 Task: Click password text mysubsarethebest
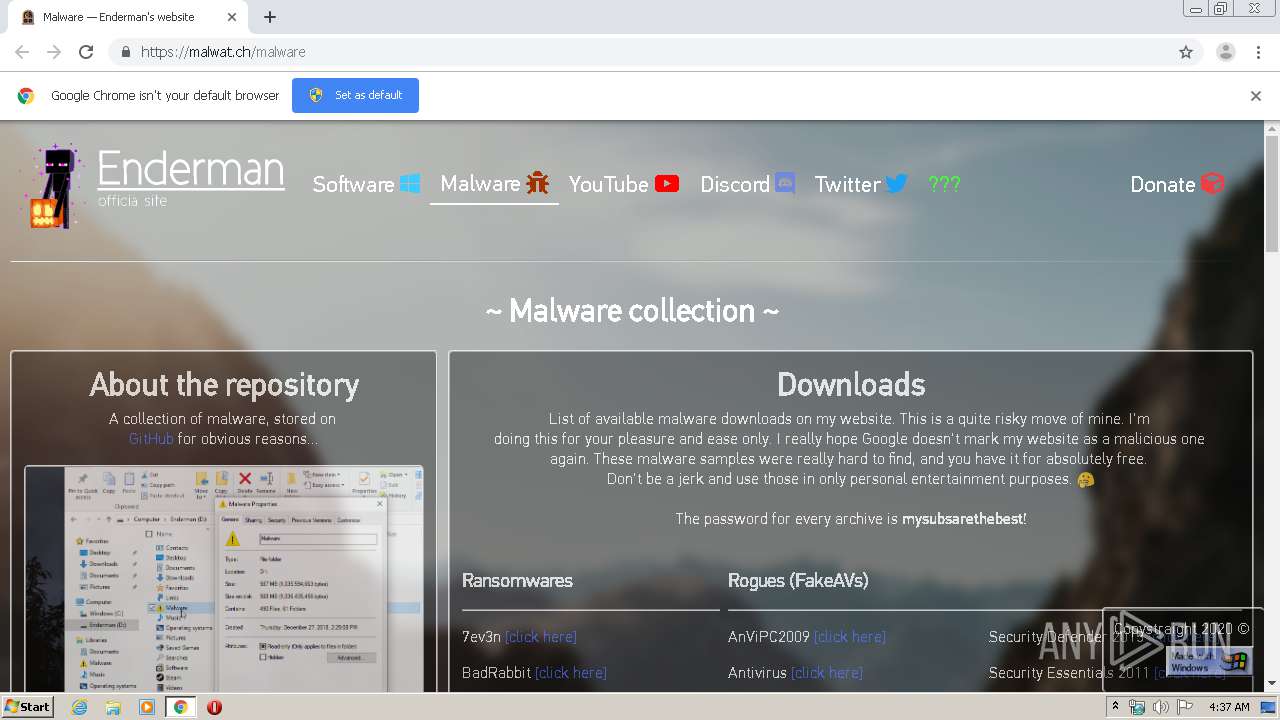[962, 519]
